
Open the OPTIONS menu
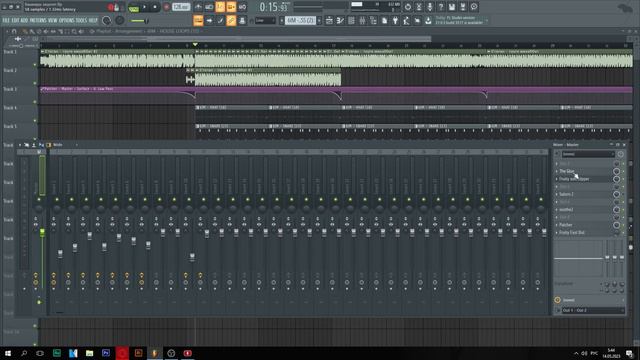coord(67,20)
